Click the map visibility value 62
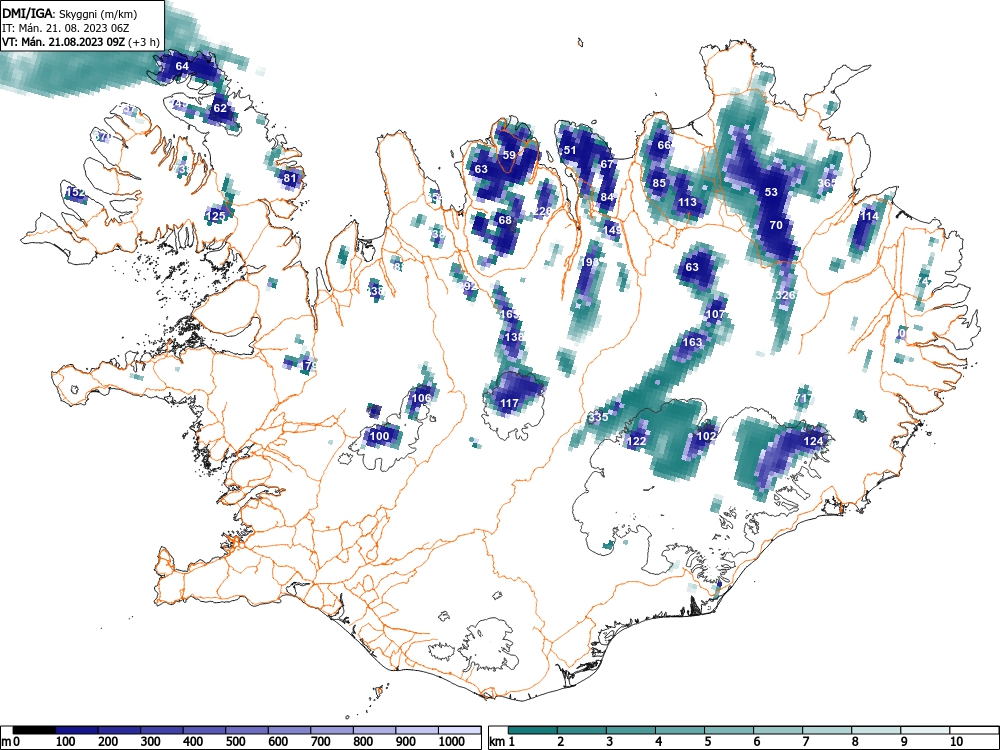This screenshot has height=750, width=1000. click(x=220, y=108)
